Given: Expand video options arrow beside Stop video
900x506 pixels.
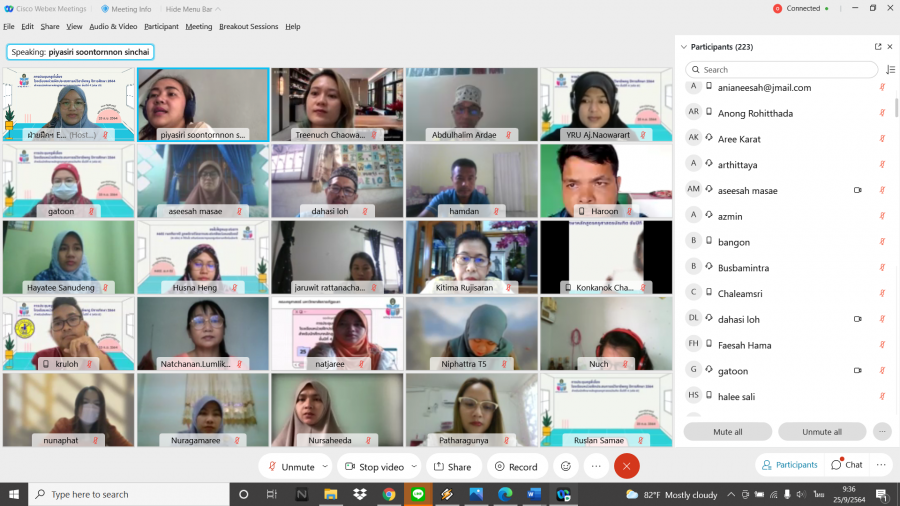Looking at the screenshot, I should (x=415, y=466).
